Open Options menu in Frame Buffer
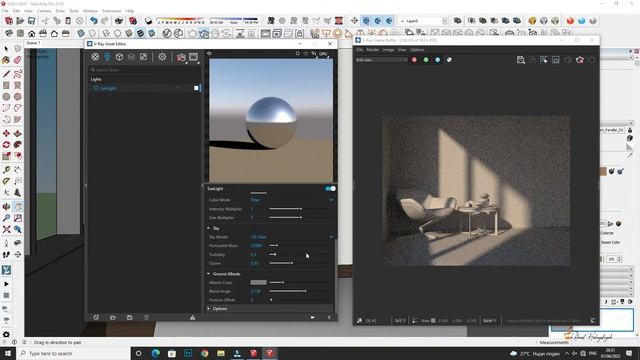The width and height of the screenshot is (640, 360). coord(418,50)
